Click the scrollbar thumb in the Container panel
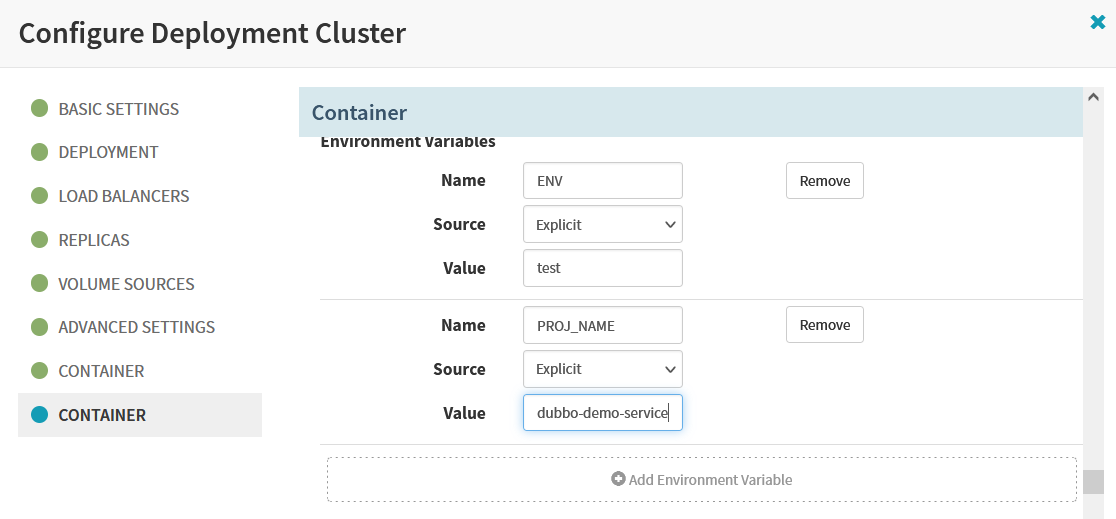 [x=1094, y=482]
